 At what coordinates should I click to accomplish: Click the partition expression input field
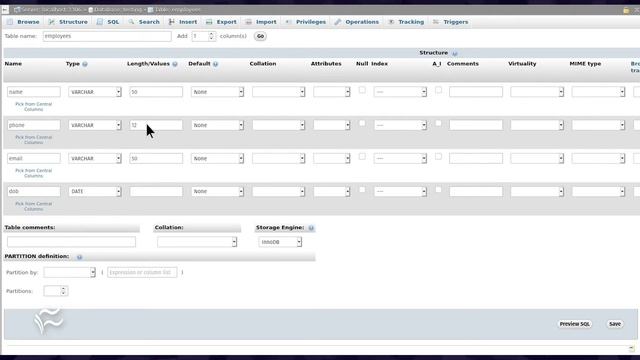point(142,272)
